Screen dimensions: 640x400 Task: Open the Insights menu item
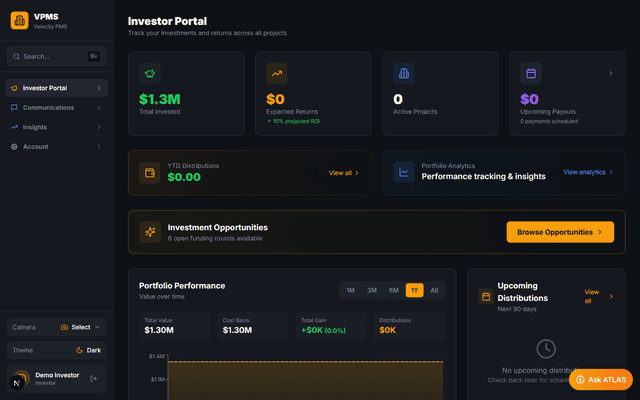pos(56,127)
